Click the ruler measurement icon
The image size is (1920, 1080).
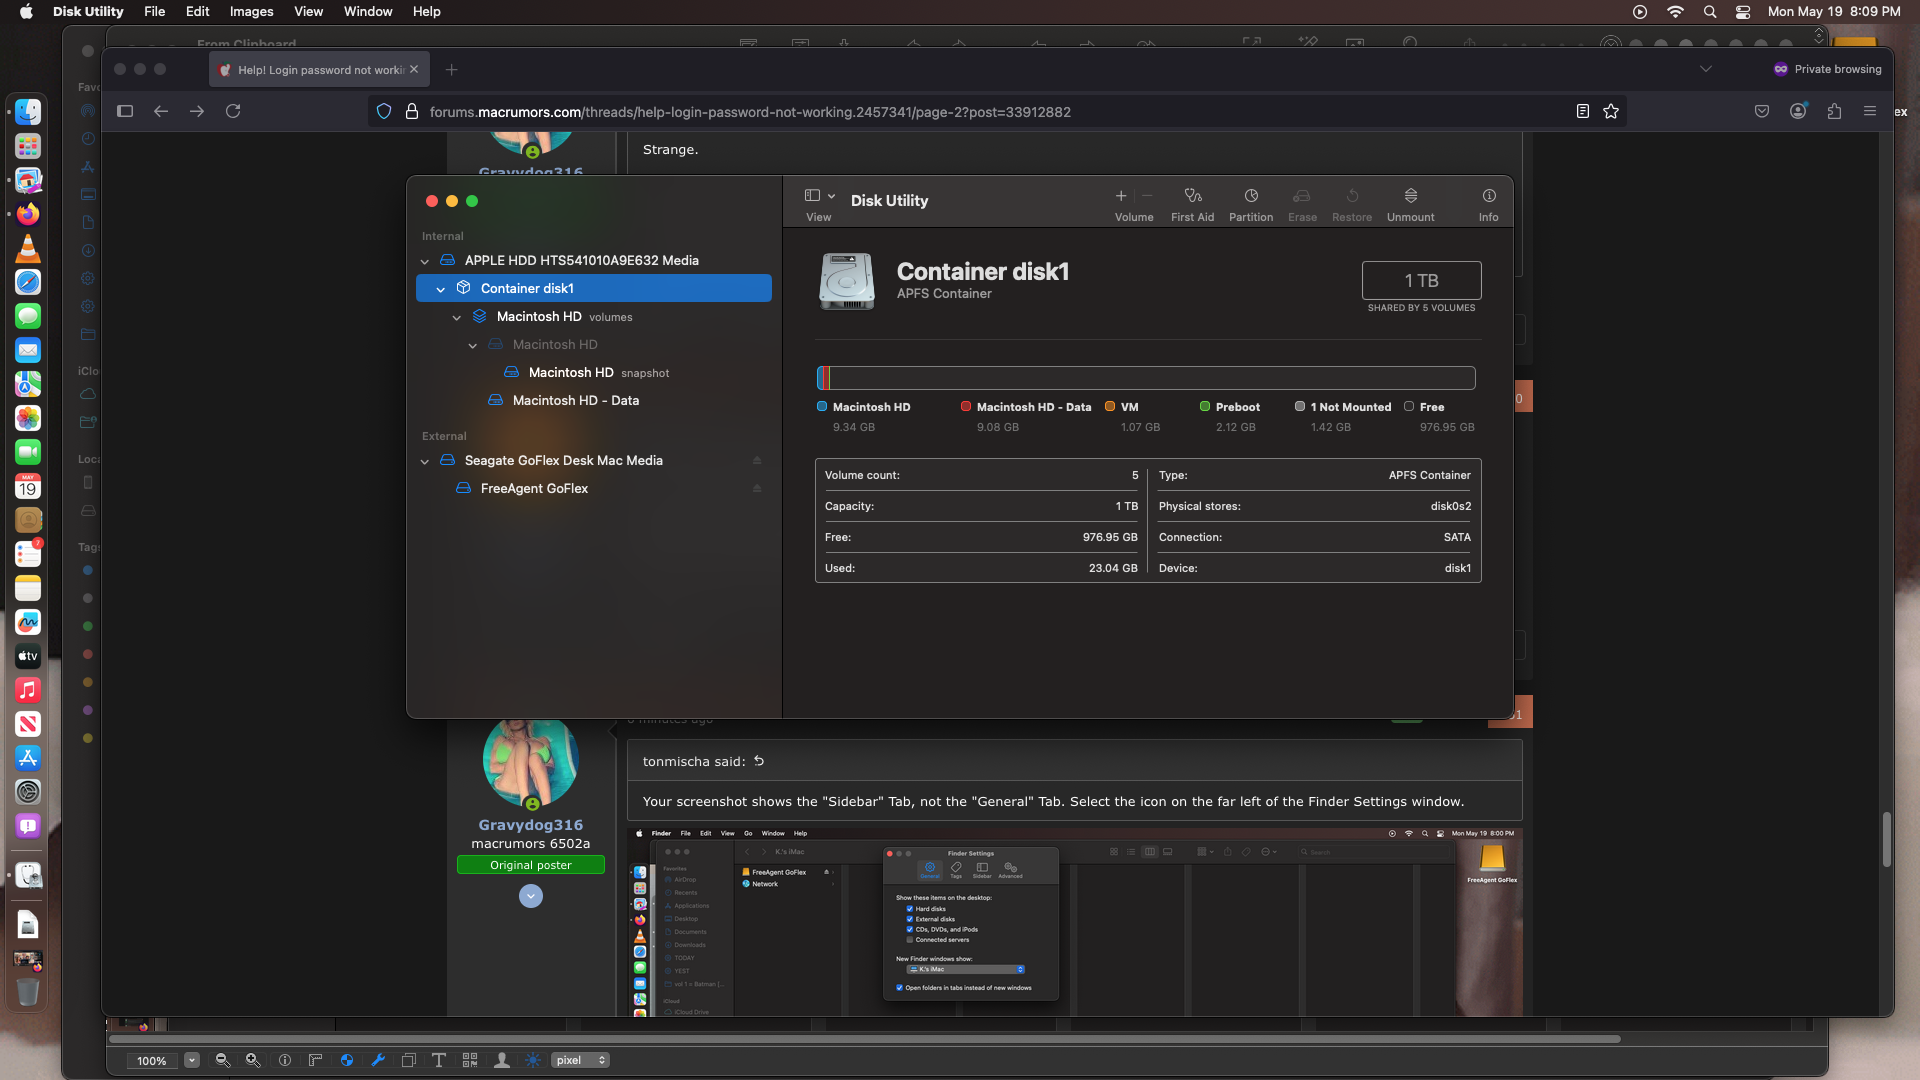tap(315, 1060)
